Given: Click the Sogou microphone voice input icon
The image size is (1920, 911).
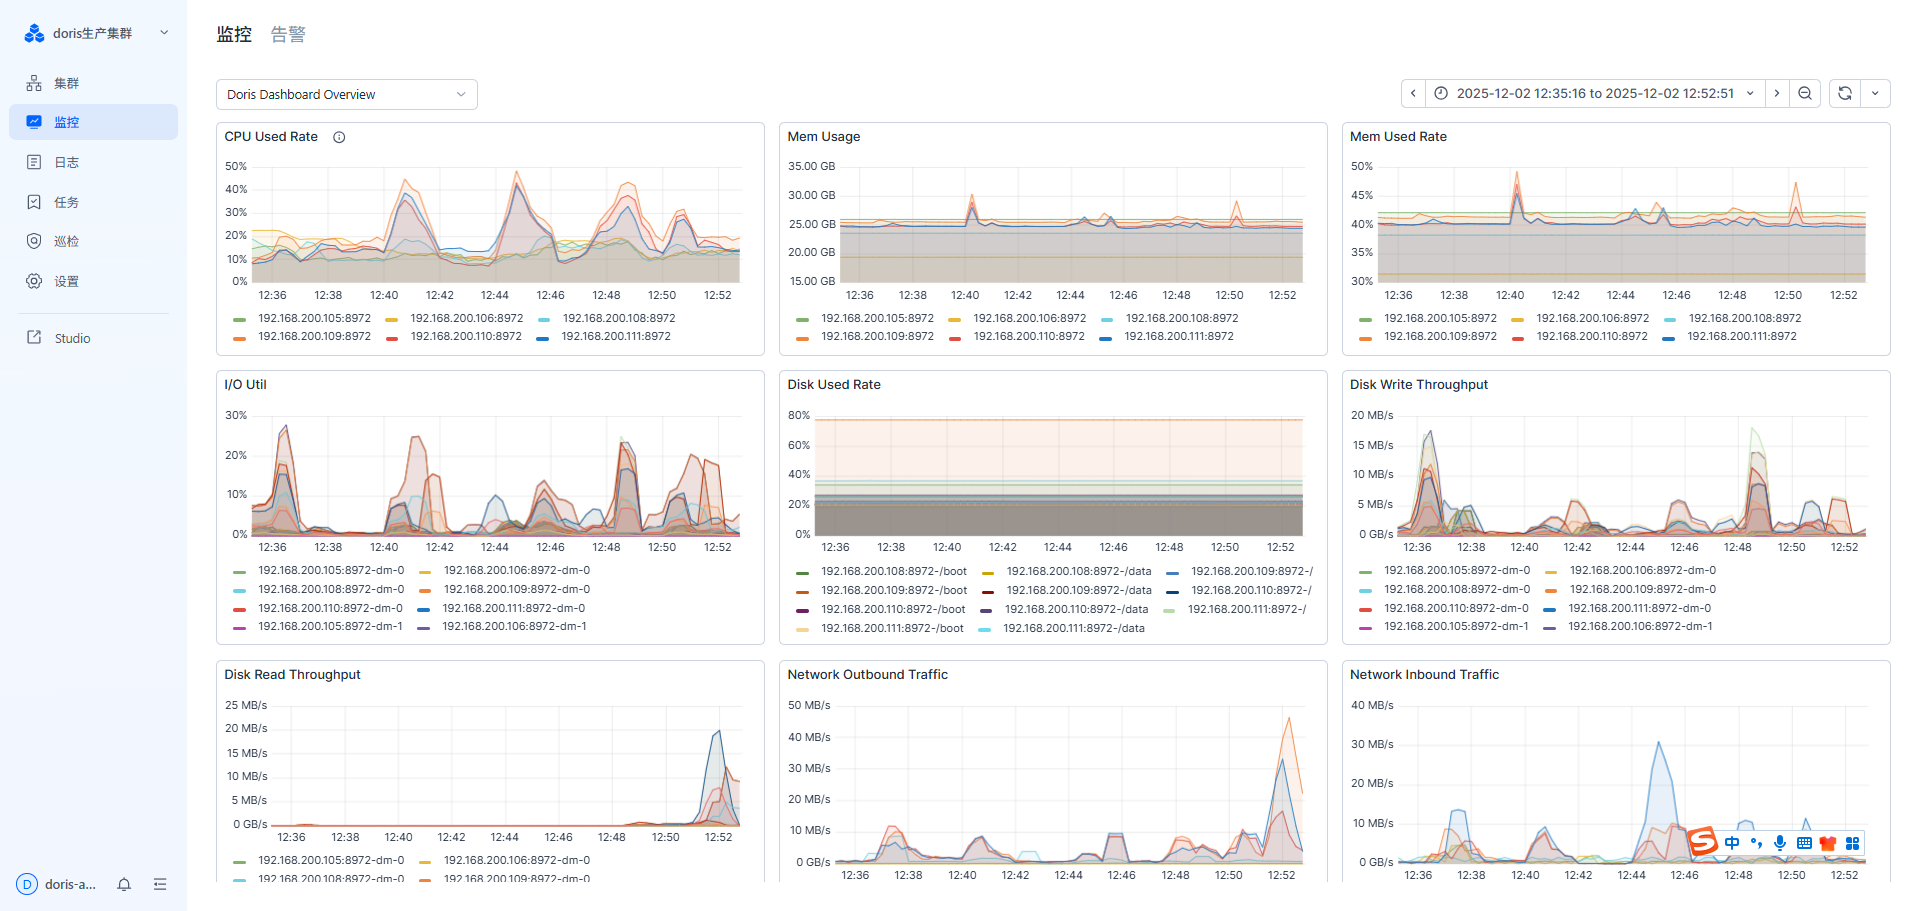Looking at the screenshot, I should tap(1780, 843).
